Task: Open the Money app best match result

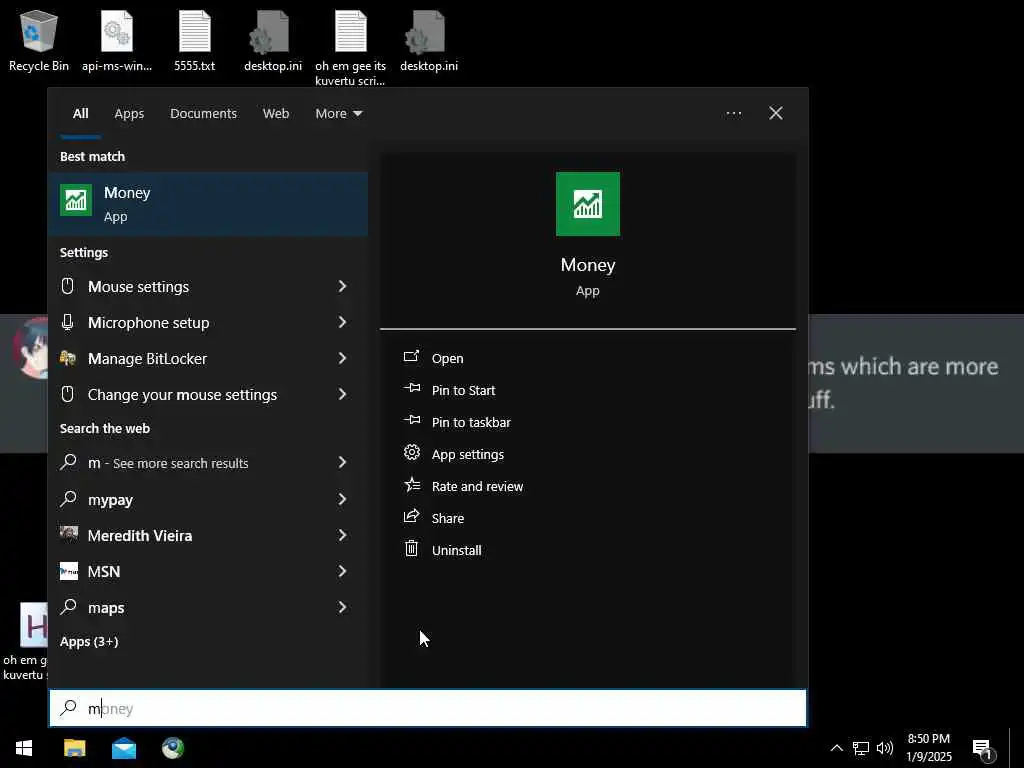Action: pos(208,204)
